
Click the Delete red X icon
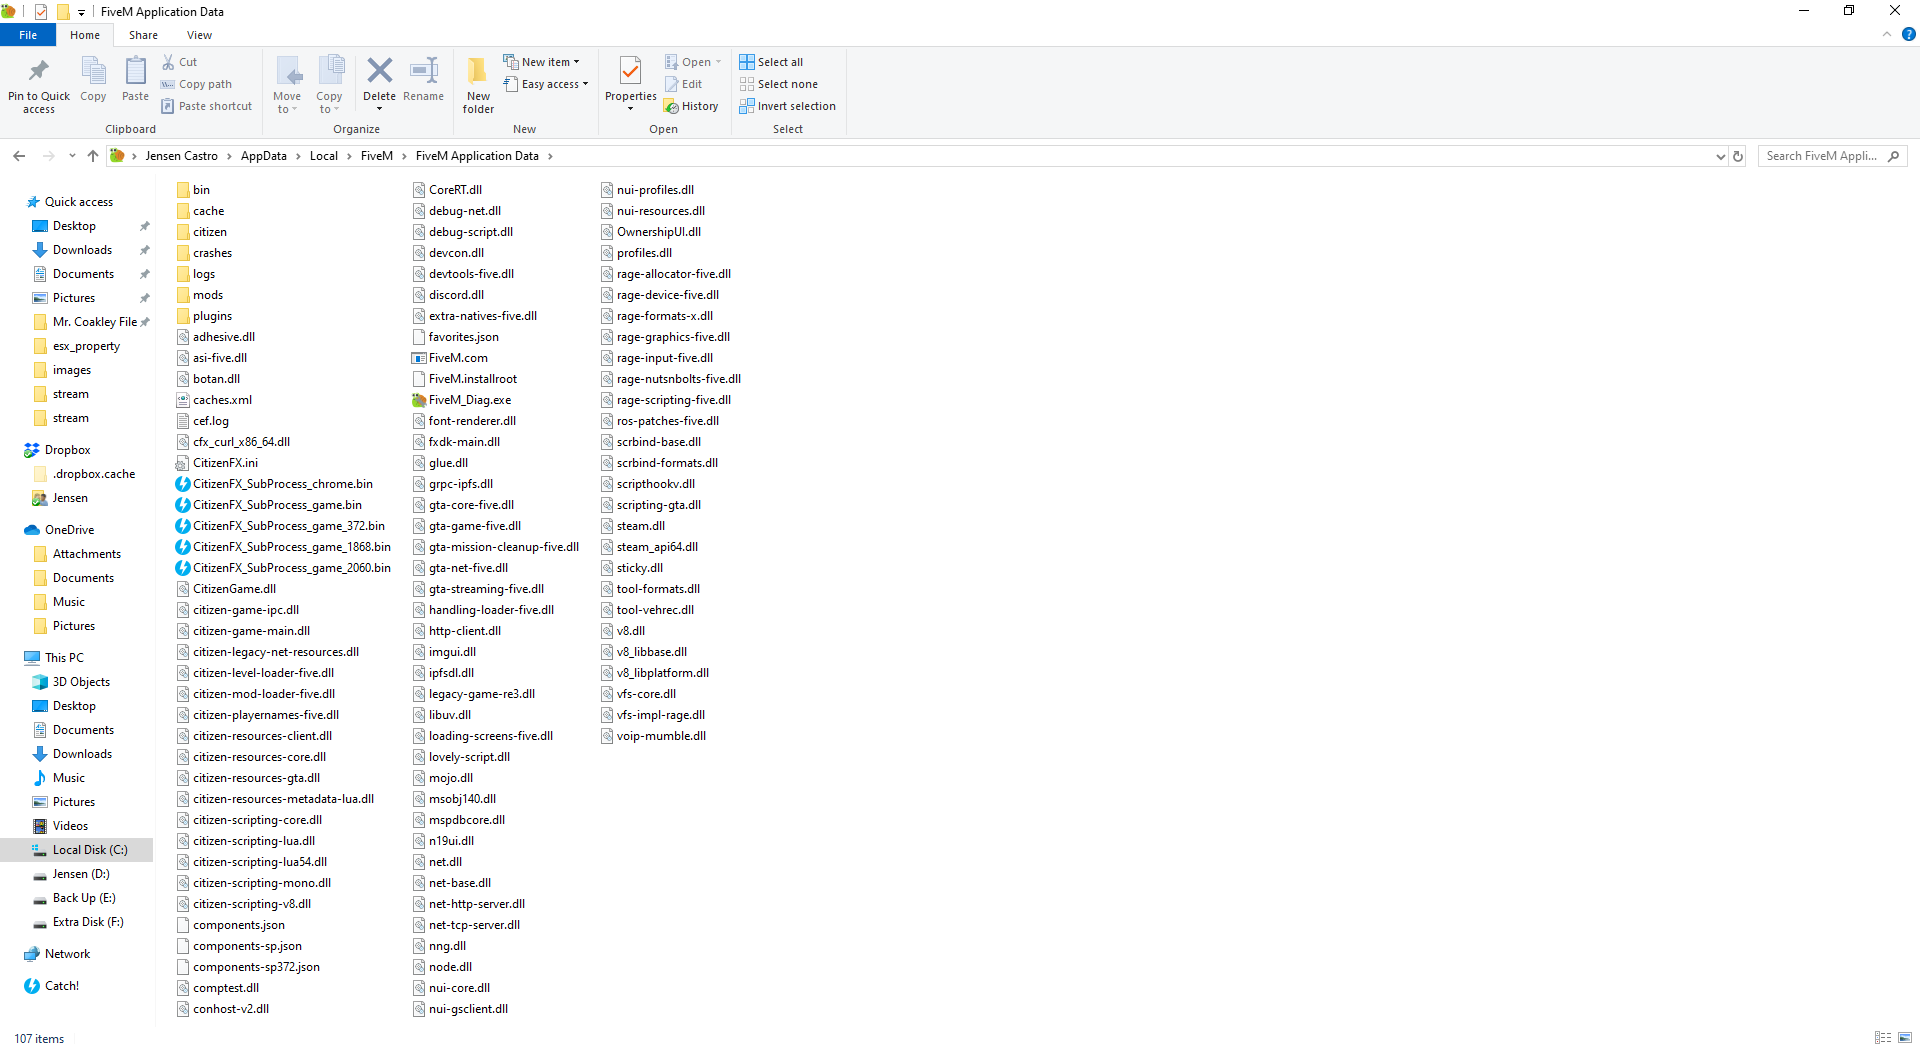pyautogui.click(x=379, y=70)
